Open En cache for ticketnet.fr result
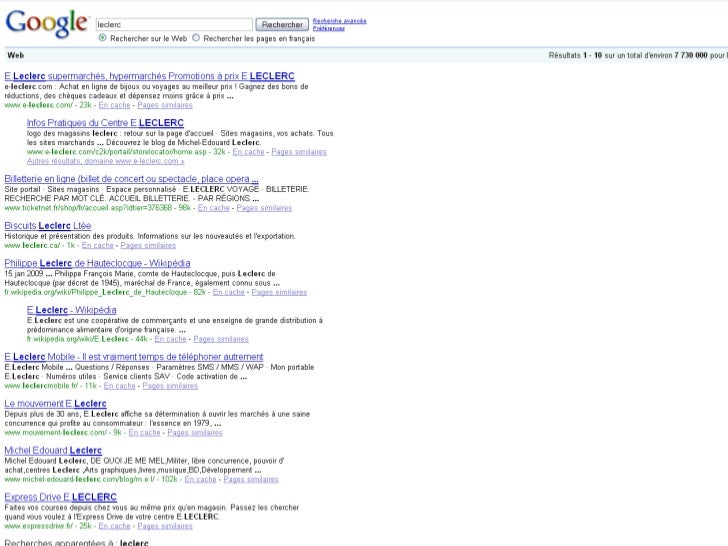728x546 pixels. (x=214, y=208)
